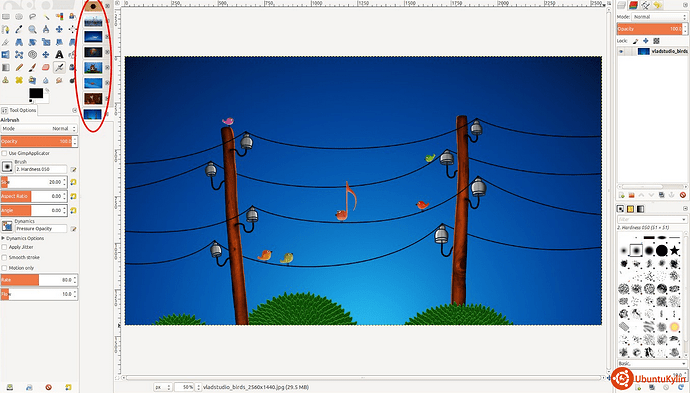Viewport: 690px width, 393px height.
Task: Open brush selector button beside Hardness 050
Action: click(7, 166)
